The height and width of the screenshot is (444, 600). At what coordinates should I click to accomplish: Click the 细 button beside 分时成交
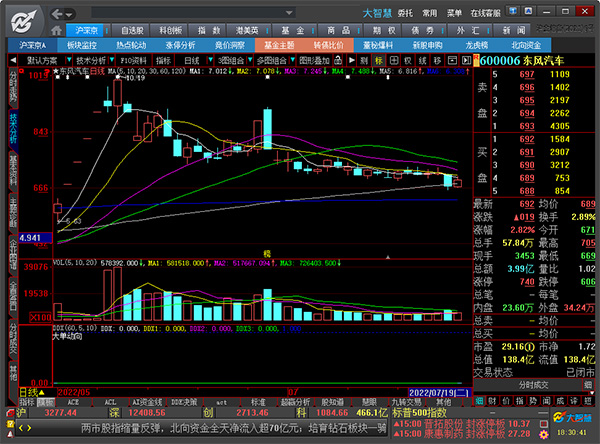[x=587, y=385]
